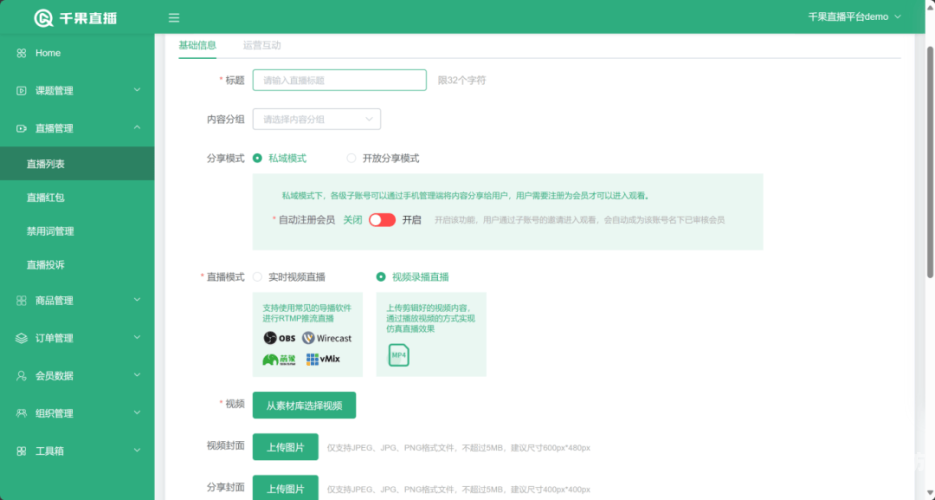Select 实时视频直播 radio option

coord(257,277)
